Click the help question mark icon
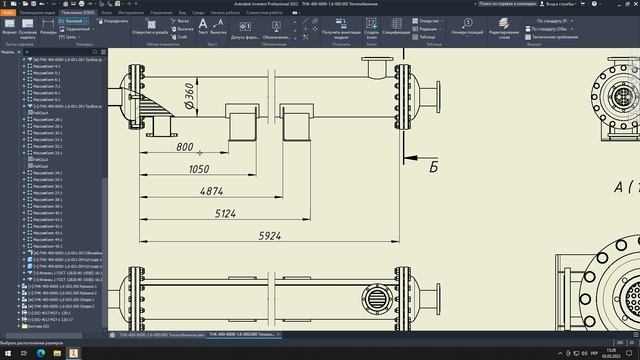 point(594,4)
